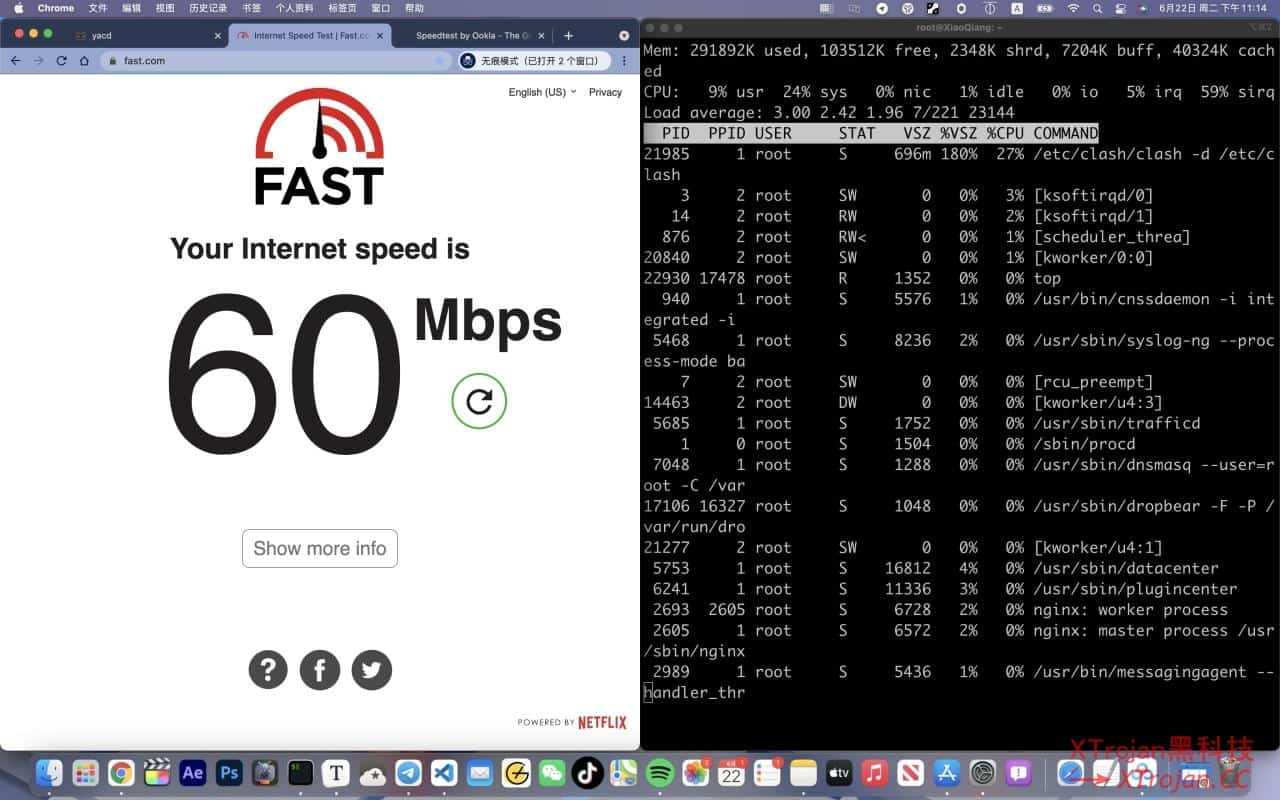Open App Store from the dock
Screen dimensions: 1280x800
pos(947,773)
